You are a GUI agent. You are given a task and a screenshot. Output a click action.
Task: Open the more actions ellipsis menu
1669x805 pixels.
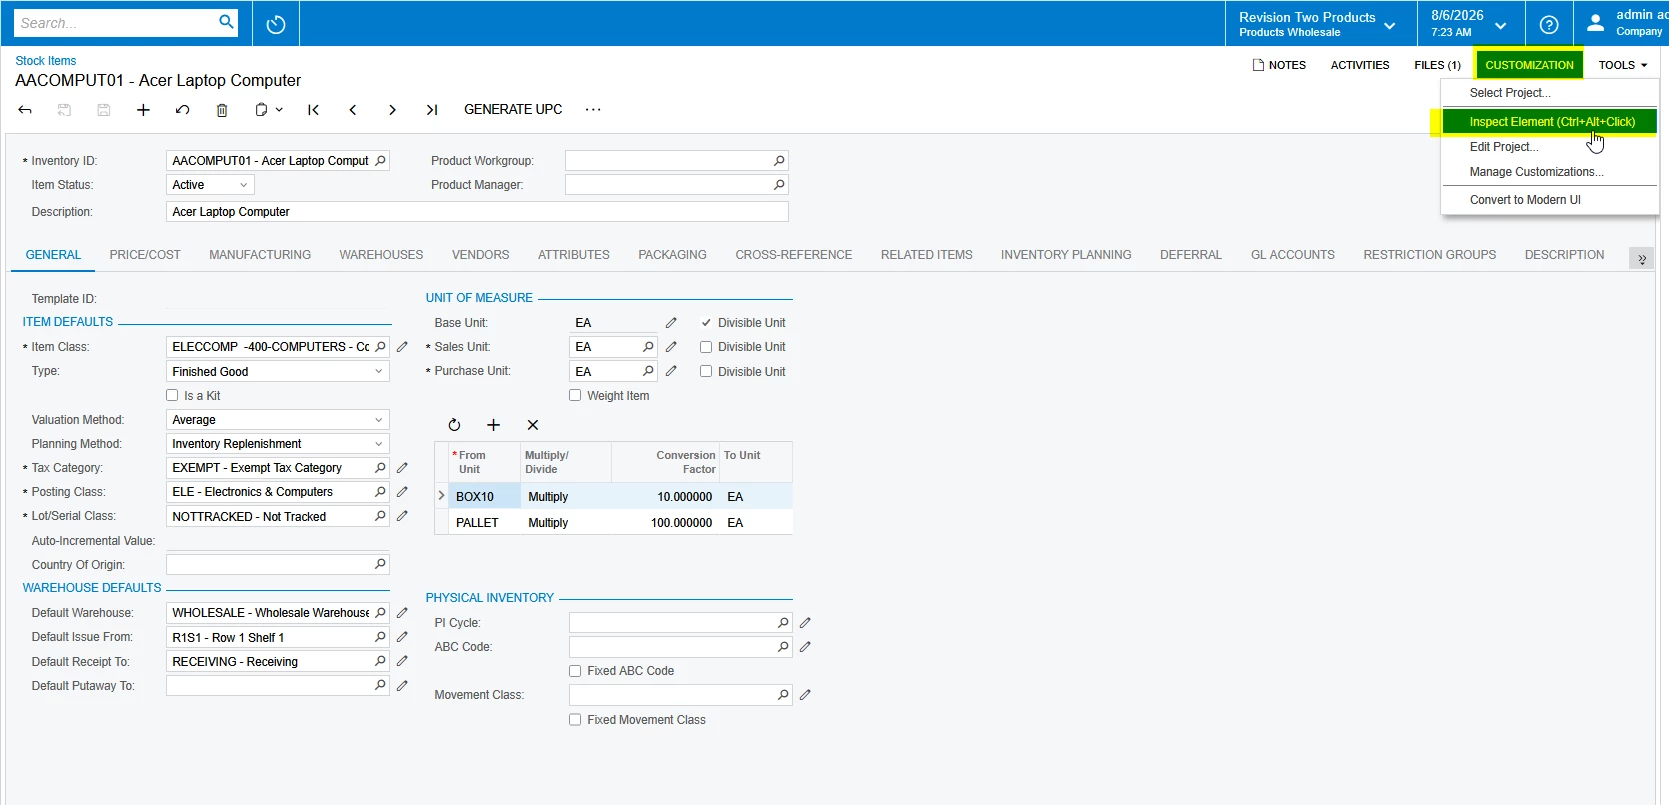click(x=593, y=110)
